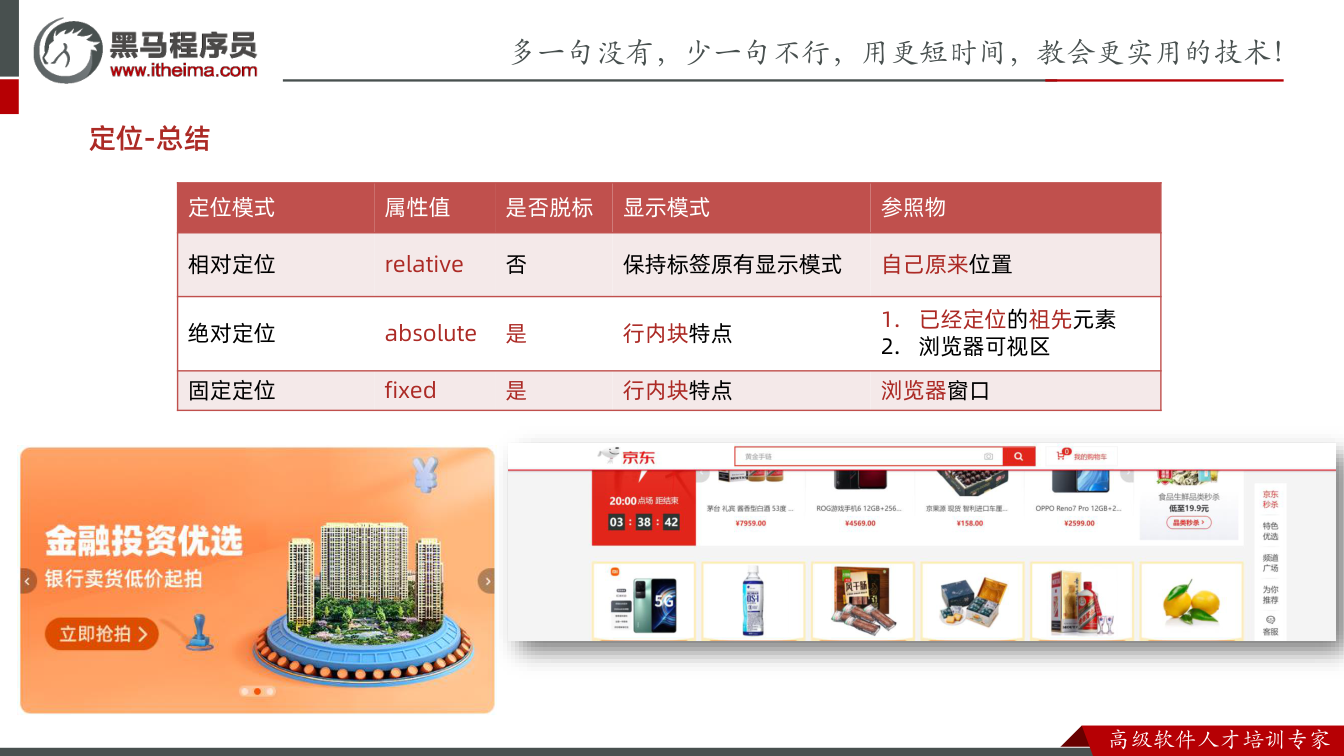Click the OPPO Reno7 Pro product title
Viewport: 1344px width, 756px height.
[1078, 509]
